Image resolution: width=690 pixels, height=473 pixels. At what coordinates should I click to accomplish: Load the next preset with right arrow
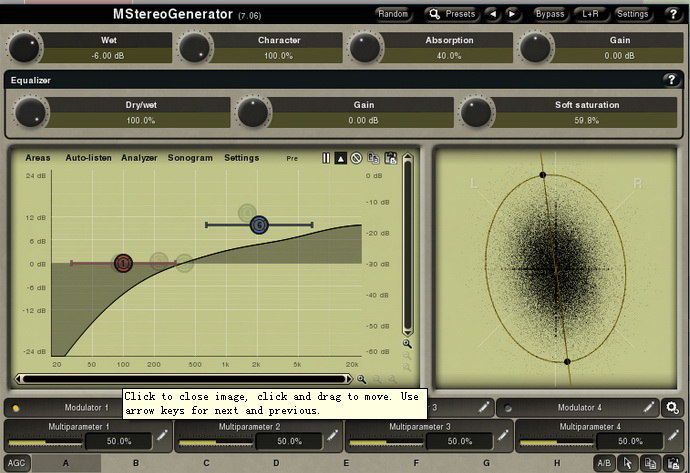tap(512, 14)
